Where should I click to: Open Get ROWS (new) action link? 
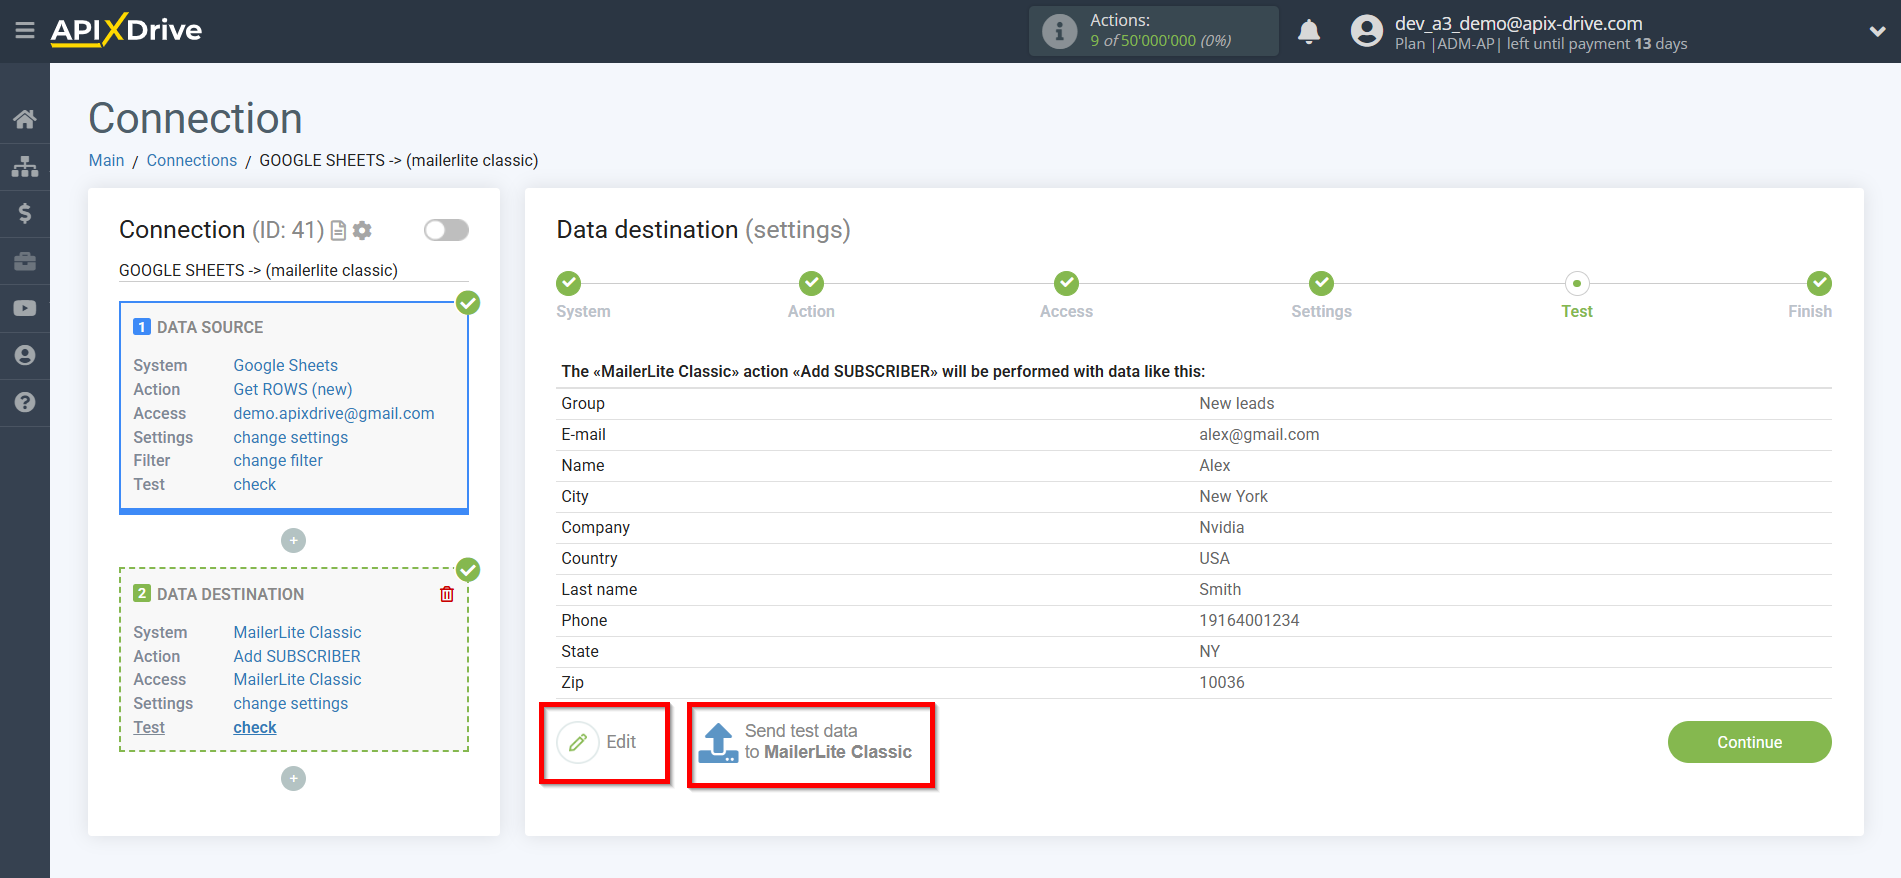point(293,390)
